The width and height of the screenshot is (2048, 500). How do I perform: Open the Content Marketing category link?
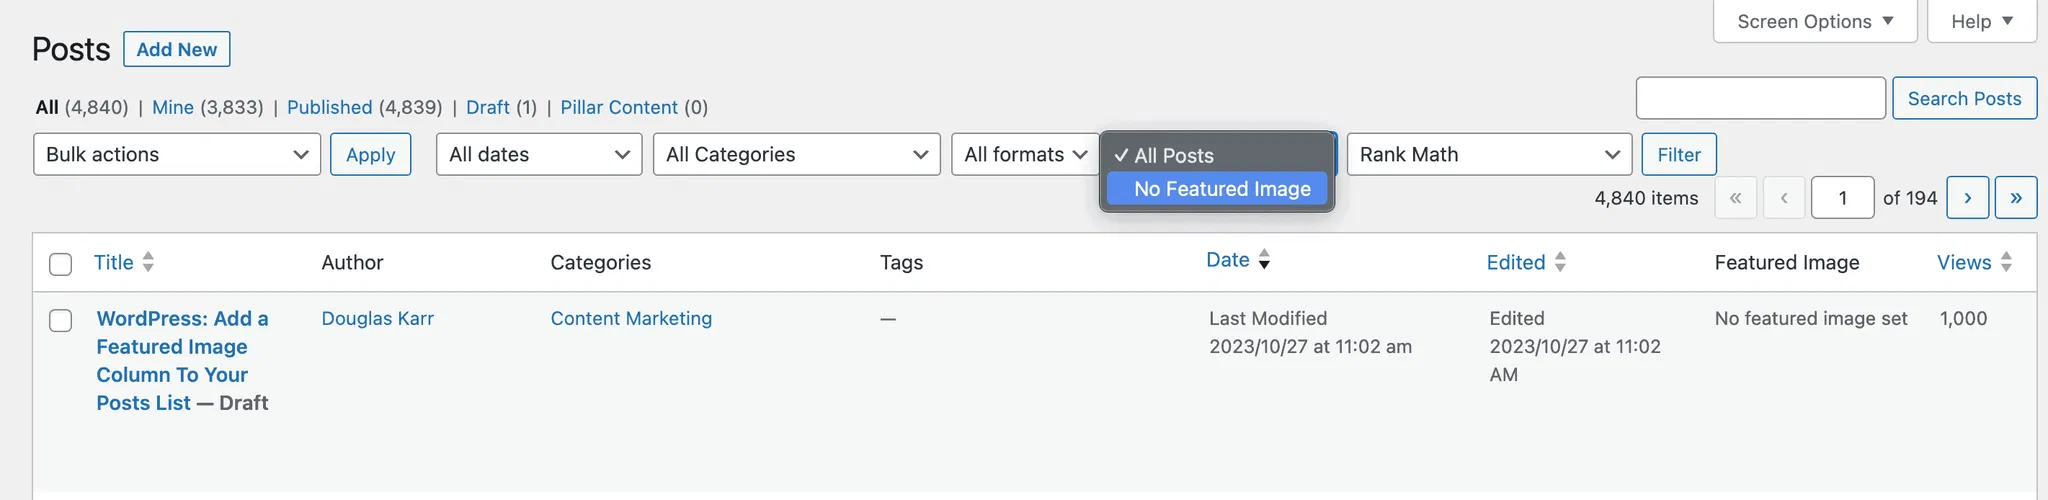631,318
